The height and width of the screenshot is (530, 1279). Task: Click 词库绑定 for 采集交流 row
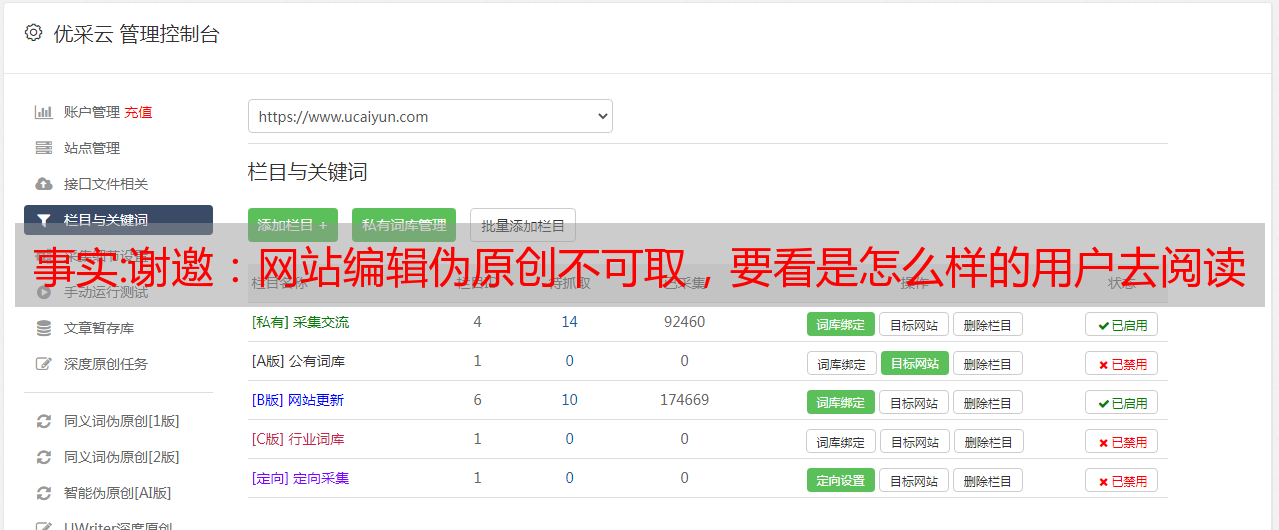tap(841, 324)
